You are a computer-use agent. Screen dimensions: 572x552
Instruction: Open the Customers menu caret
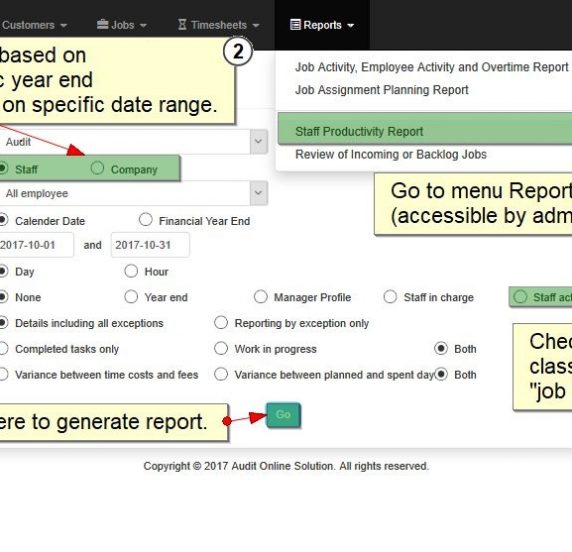(x=63, y=25)
